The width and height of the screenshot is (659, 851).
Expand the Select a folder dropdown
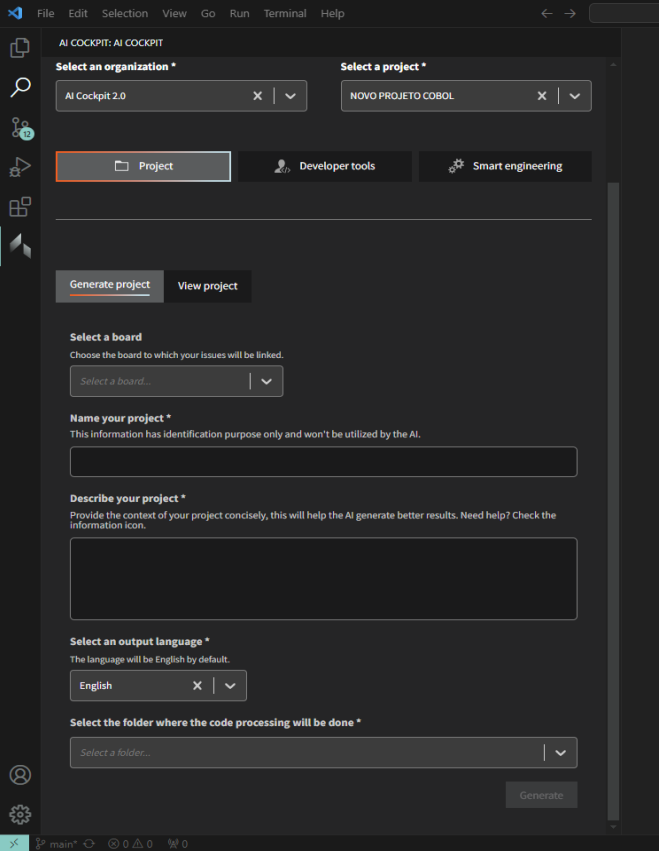click(x=560, y=753)
